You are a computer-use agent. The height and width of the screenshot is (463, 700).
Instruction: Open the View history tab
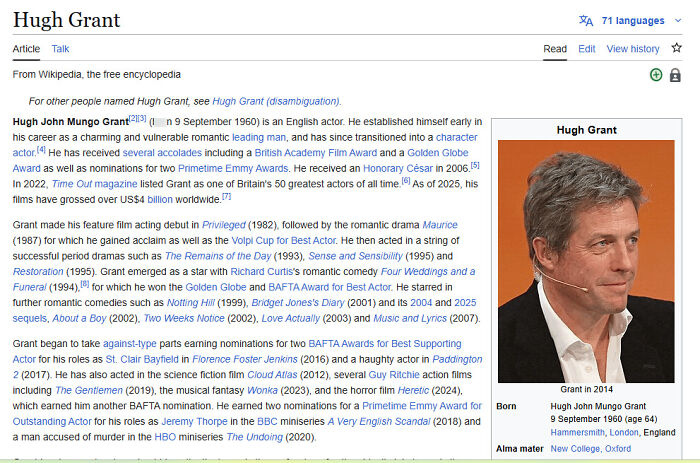point(633,48)
